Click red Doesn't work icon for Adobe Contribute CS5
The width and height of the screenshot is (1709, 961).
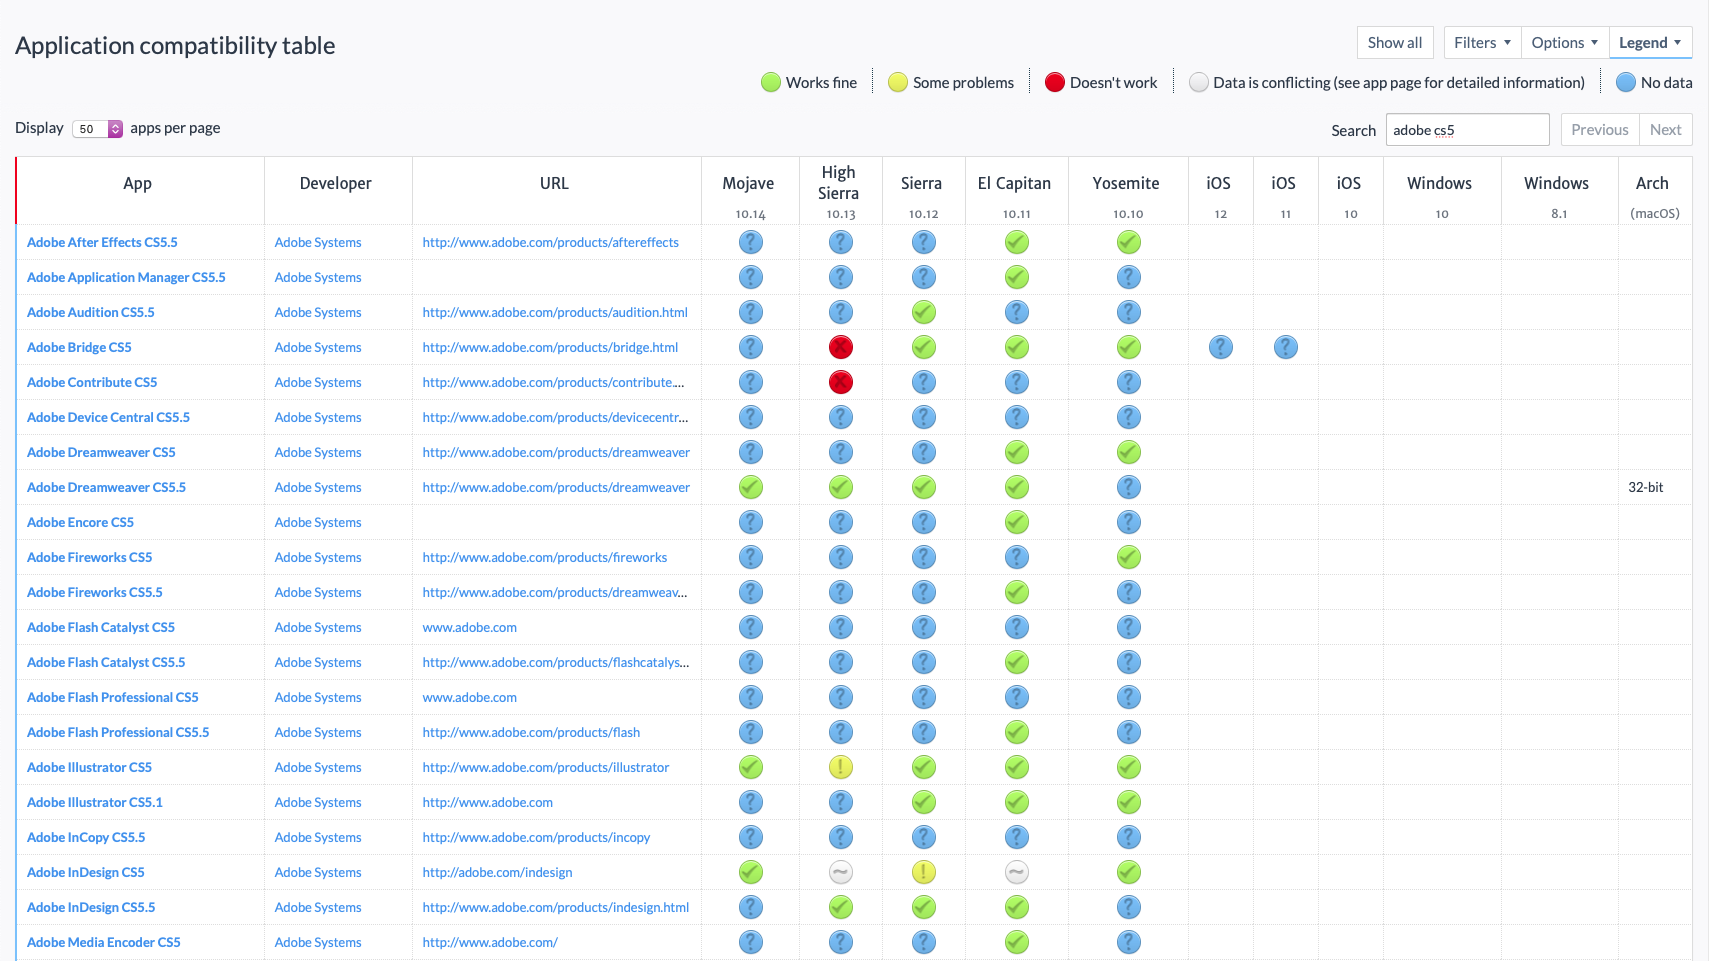(841, 382)
